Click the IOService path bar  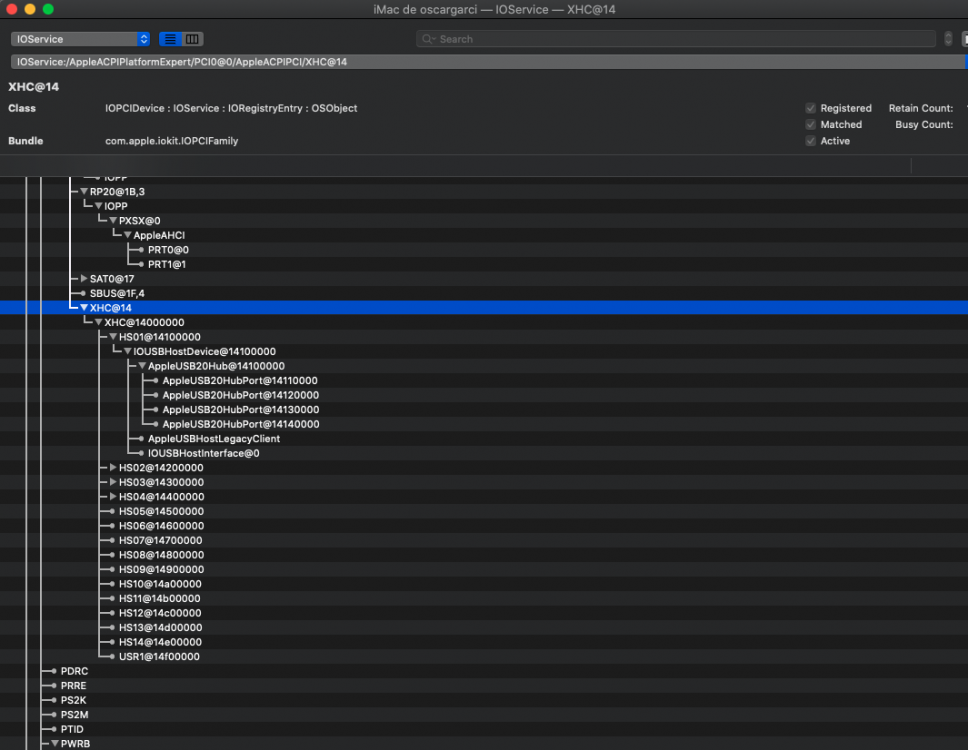tap(488, 62)
